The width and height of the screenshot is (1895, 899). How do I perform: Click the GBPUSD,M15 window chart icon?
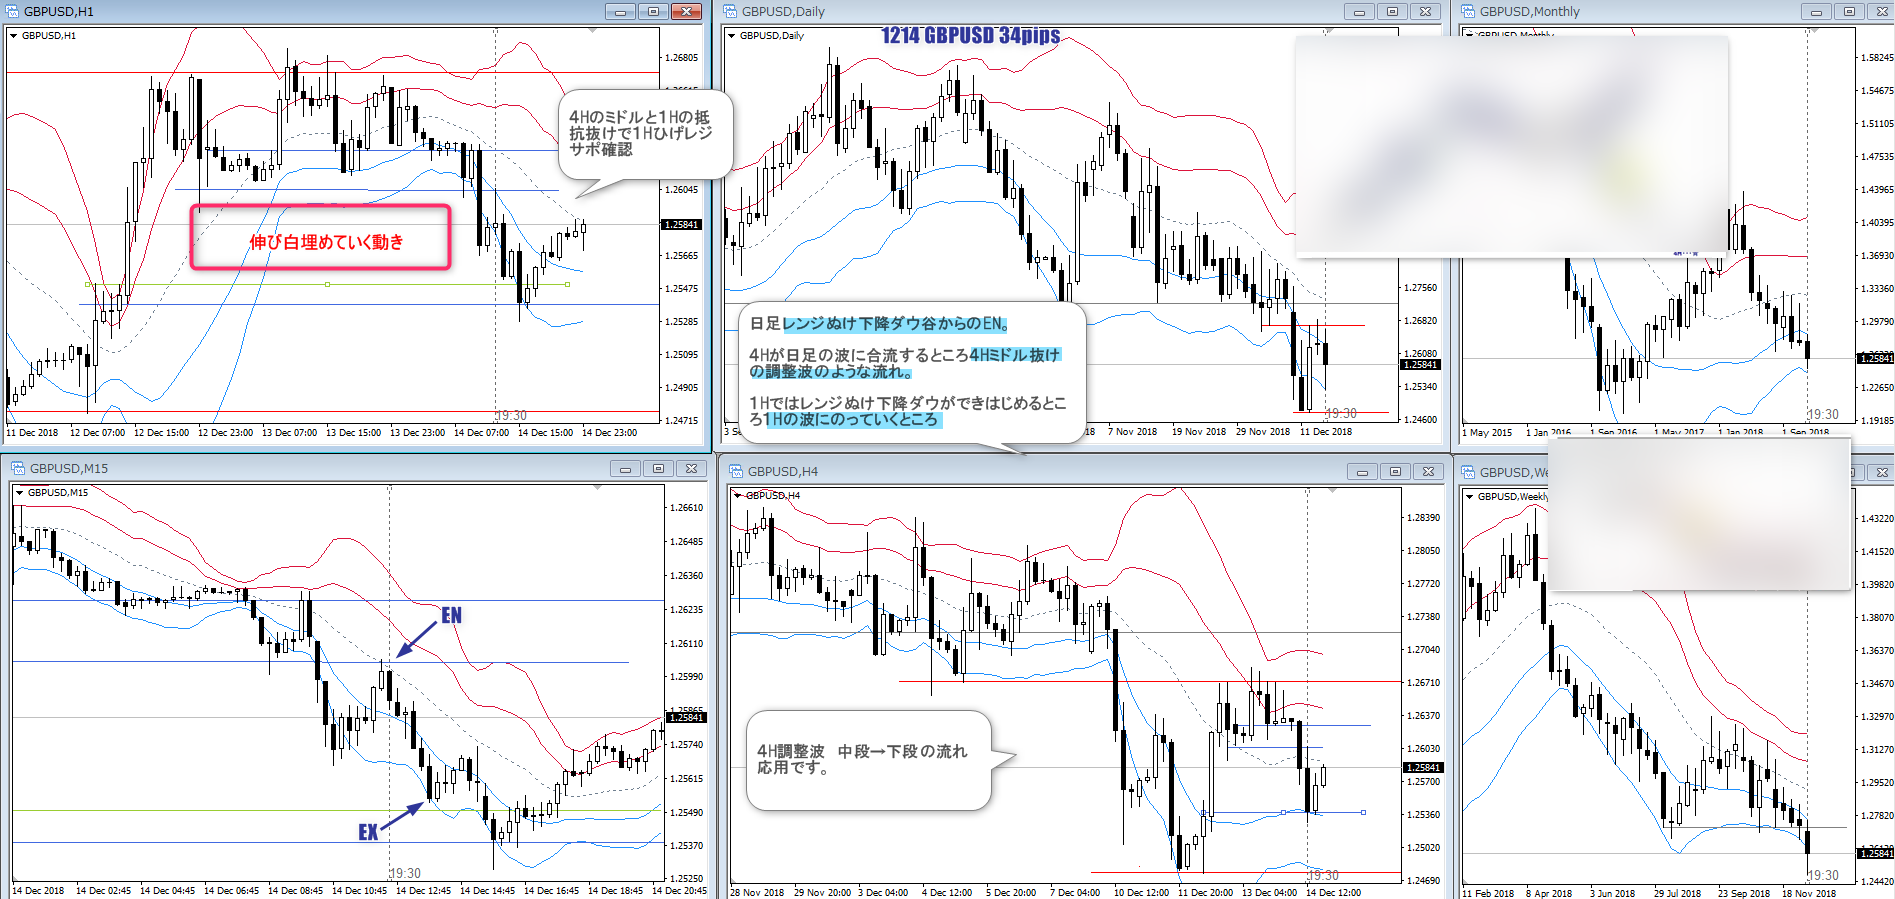17,468
